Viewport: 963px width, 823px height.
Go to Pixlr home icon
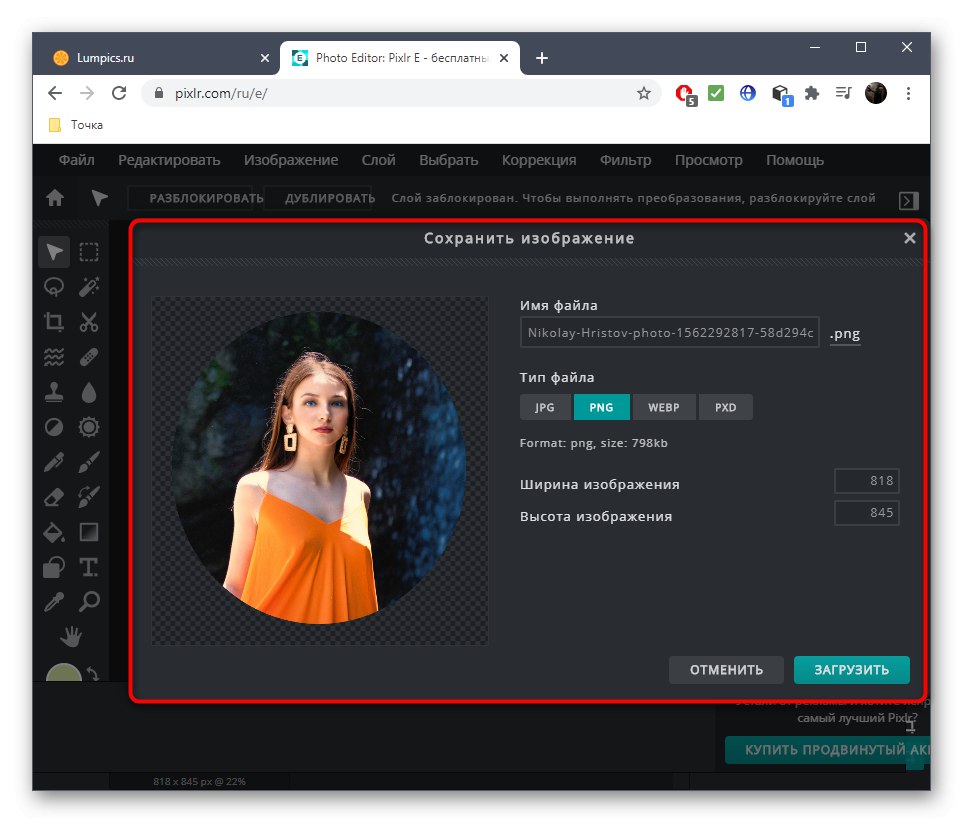[55, 198]
